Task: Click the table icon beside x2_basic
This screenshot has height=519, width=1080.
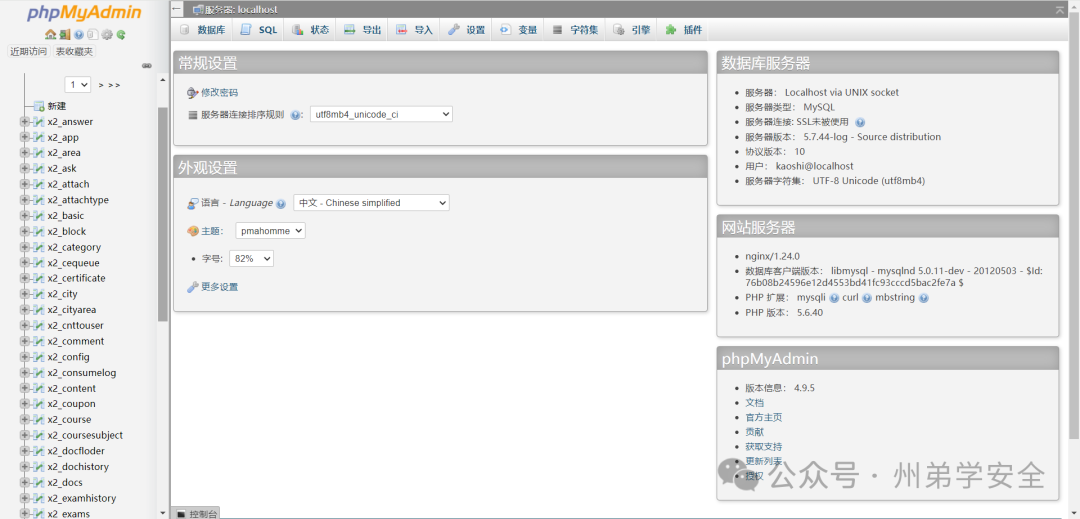Action: click(39, 215)
